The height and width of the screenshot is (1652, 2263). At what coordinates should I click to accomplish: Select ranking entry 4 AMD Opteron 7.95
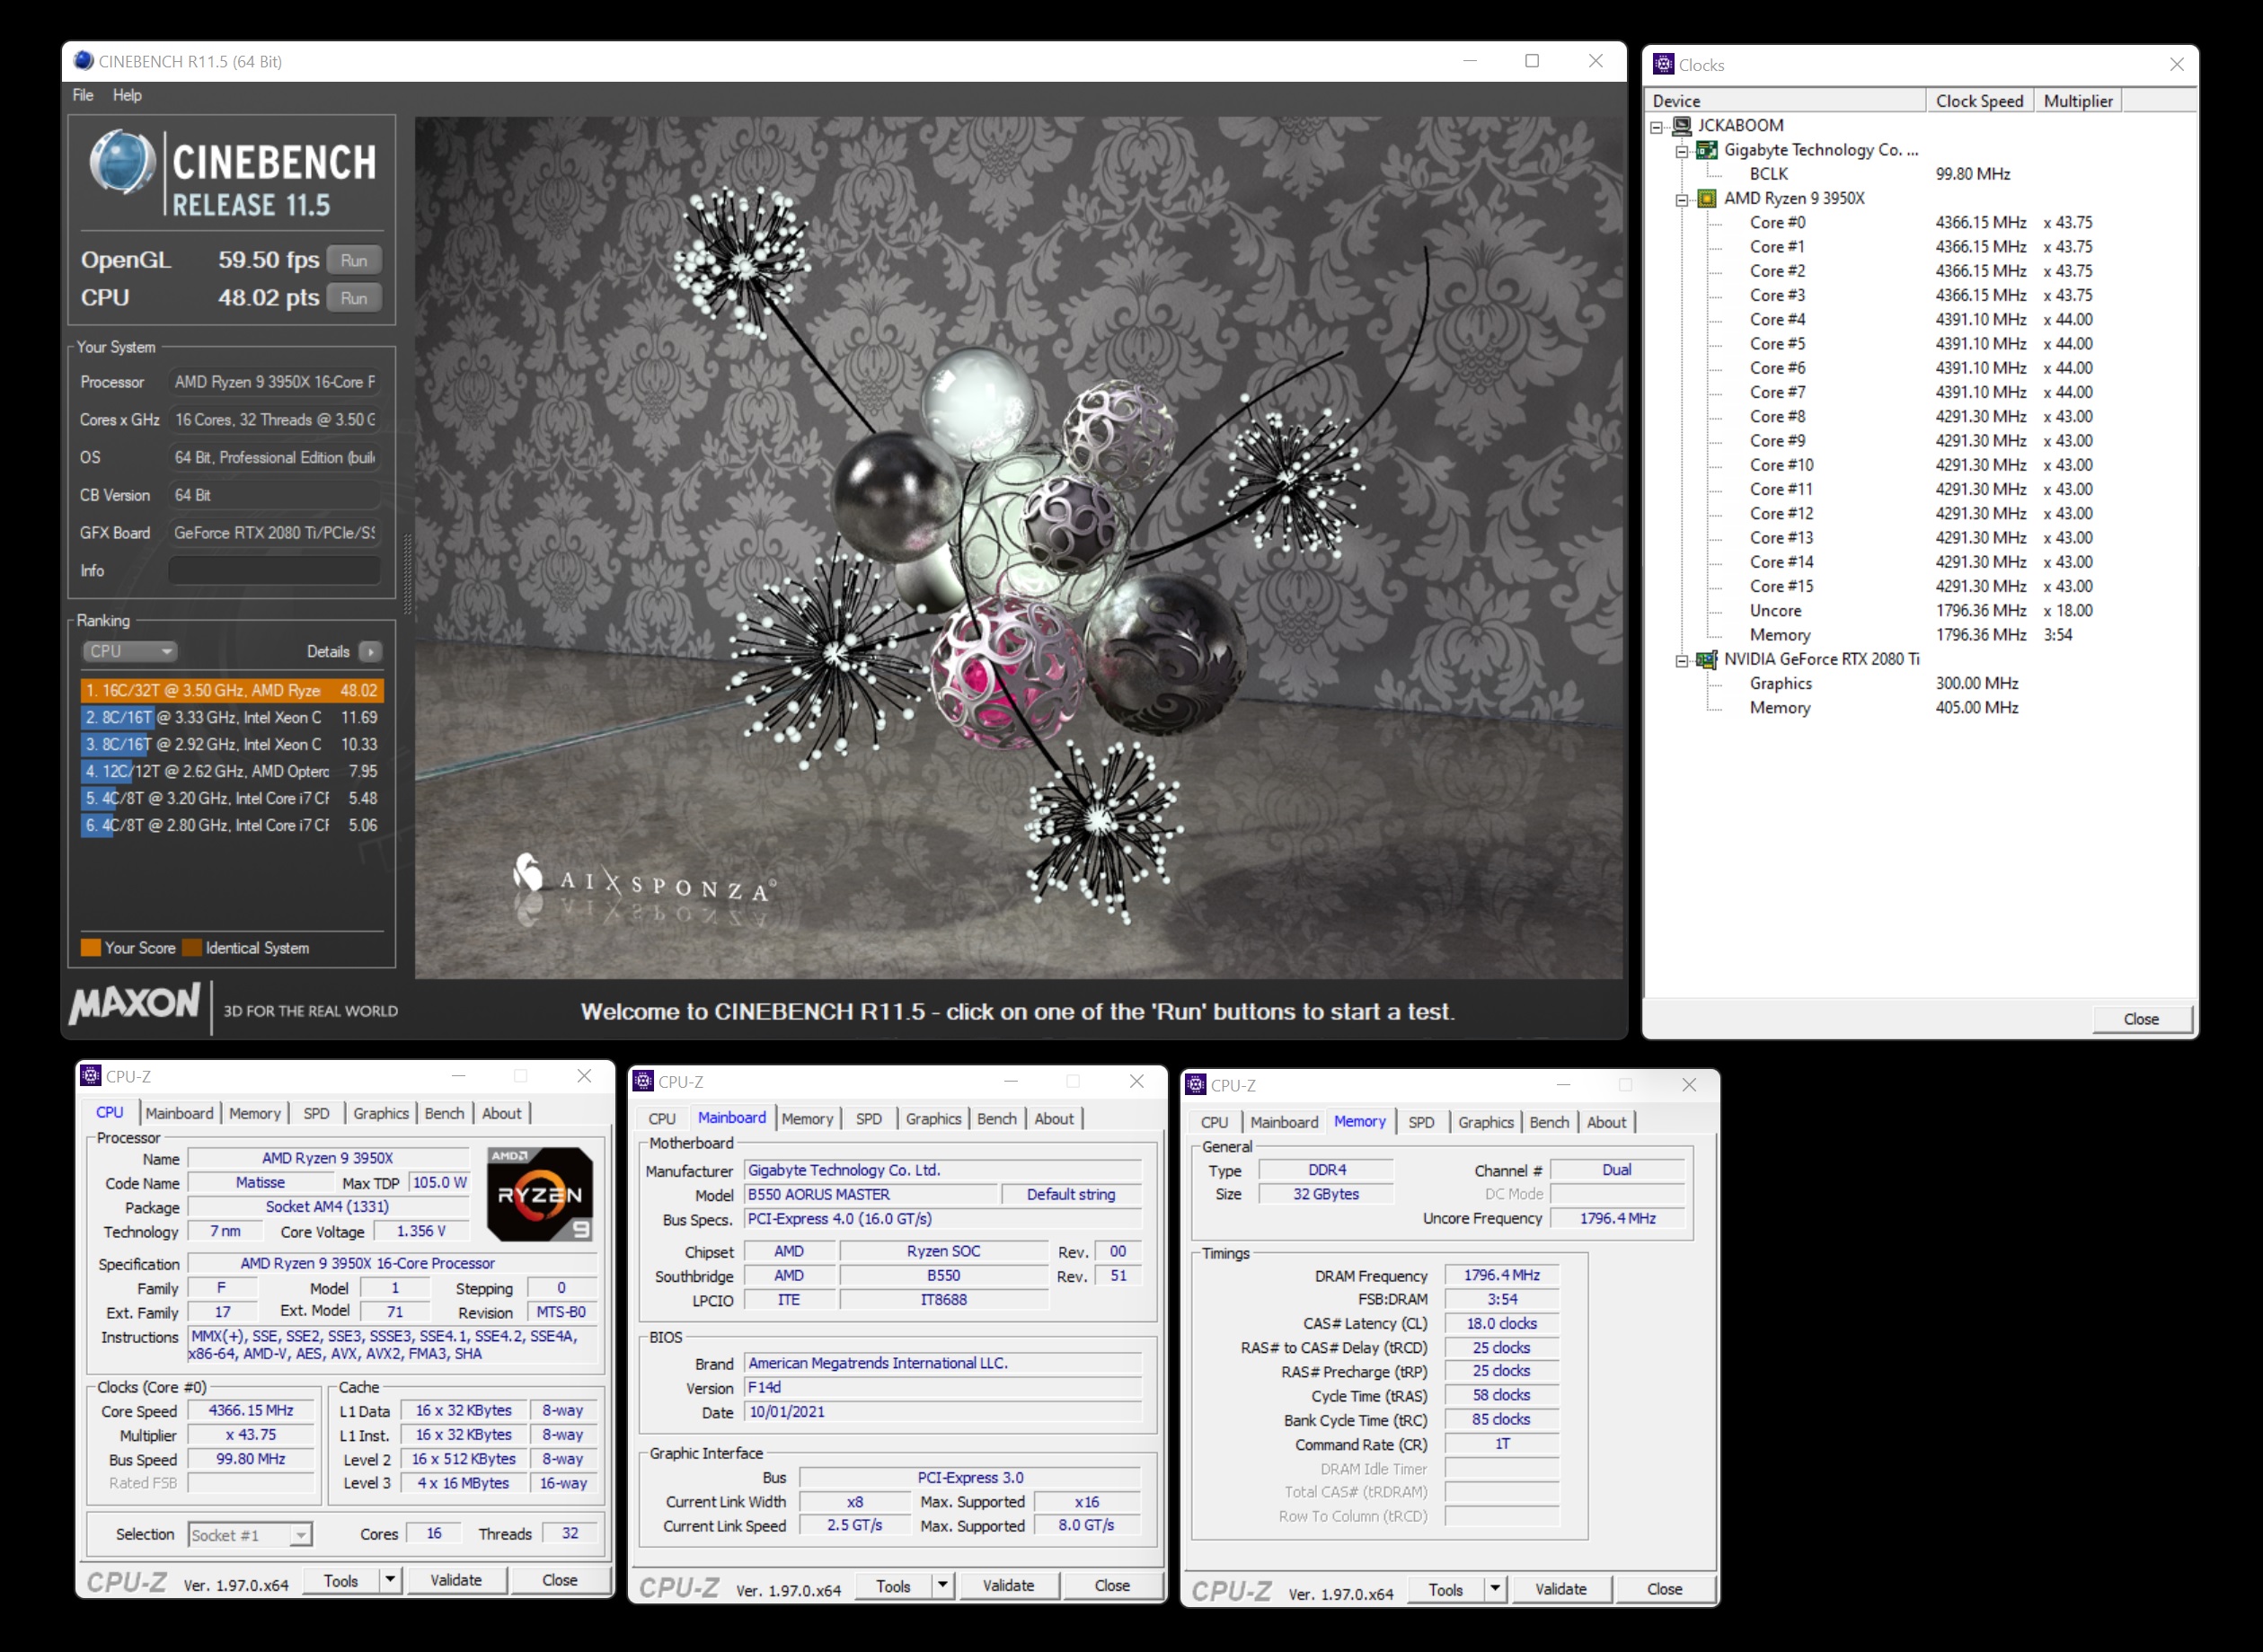pos(232,771)
